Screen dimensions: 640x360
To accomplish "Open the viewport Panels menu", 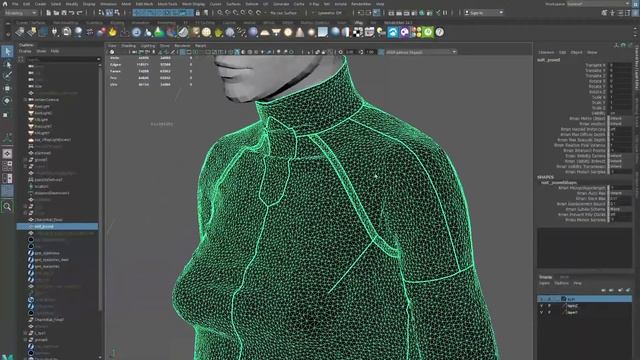I will (200, 46).
